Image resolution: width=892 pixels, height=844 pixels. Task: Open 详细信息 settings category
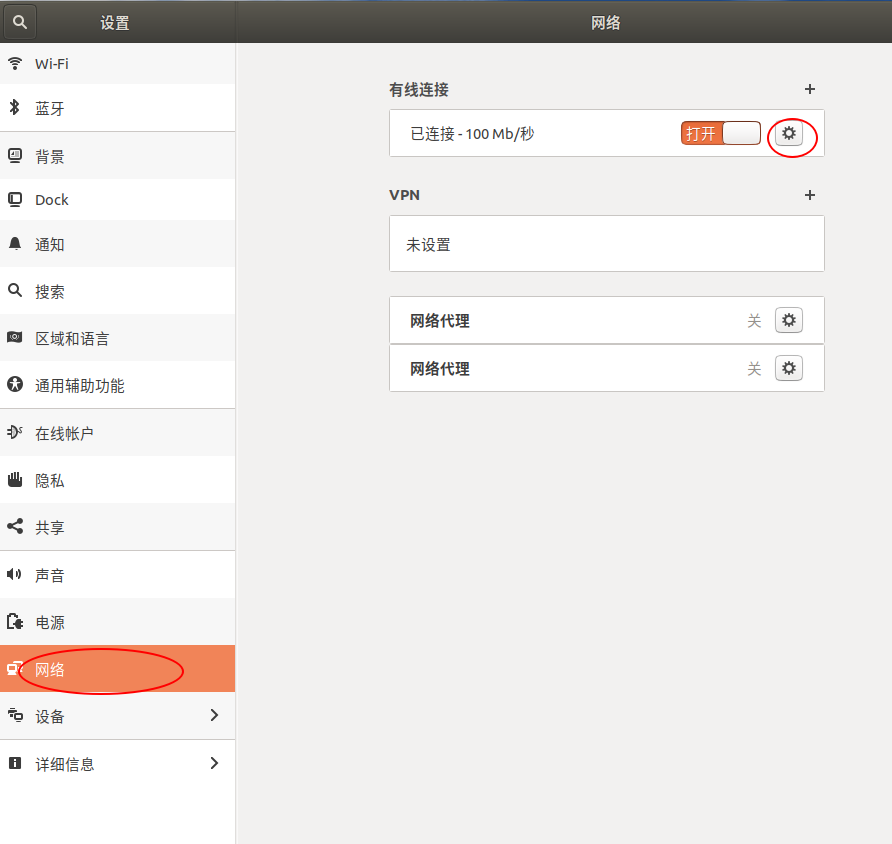click(117, 763)
